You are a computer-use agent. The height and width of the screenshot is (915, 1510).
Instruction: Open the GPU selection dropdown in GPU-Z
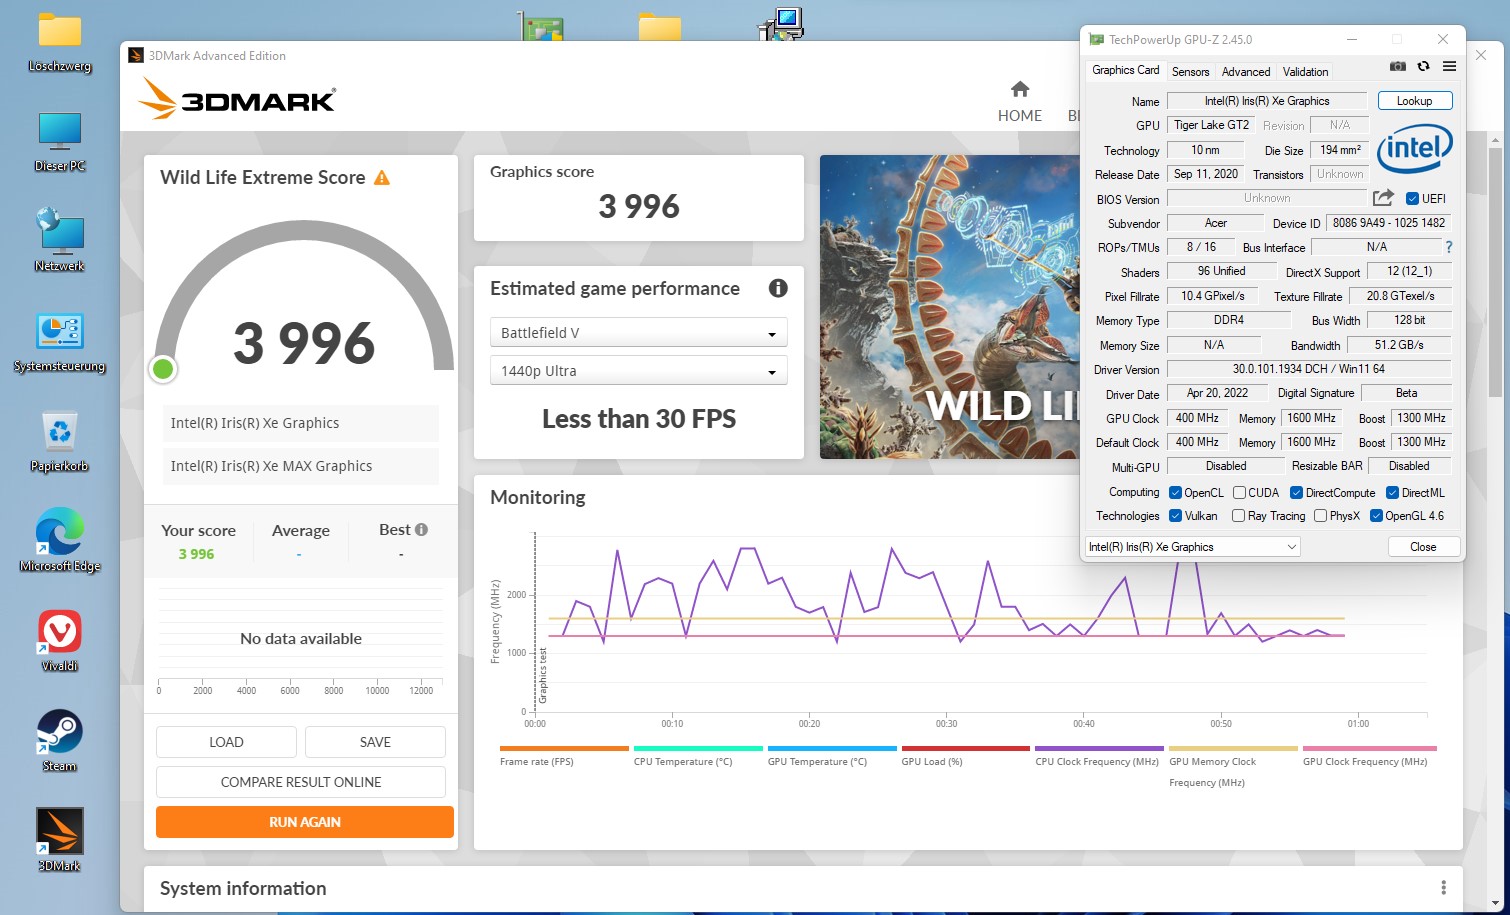1192,547
